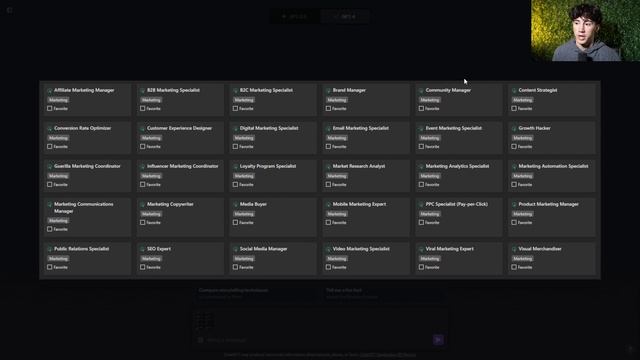Toggle Favorite for Email Marketing Specialist
Image resolution: width=640 pixels, height=360 pixels.
point(328,146)
